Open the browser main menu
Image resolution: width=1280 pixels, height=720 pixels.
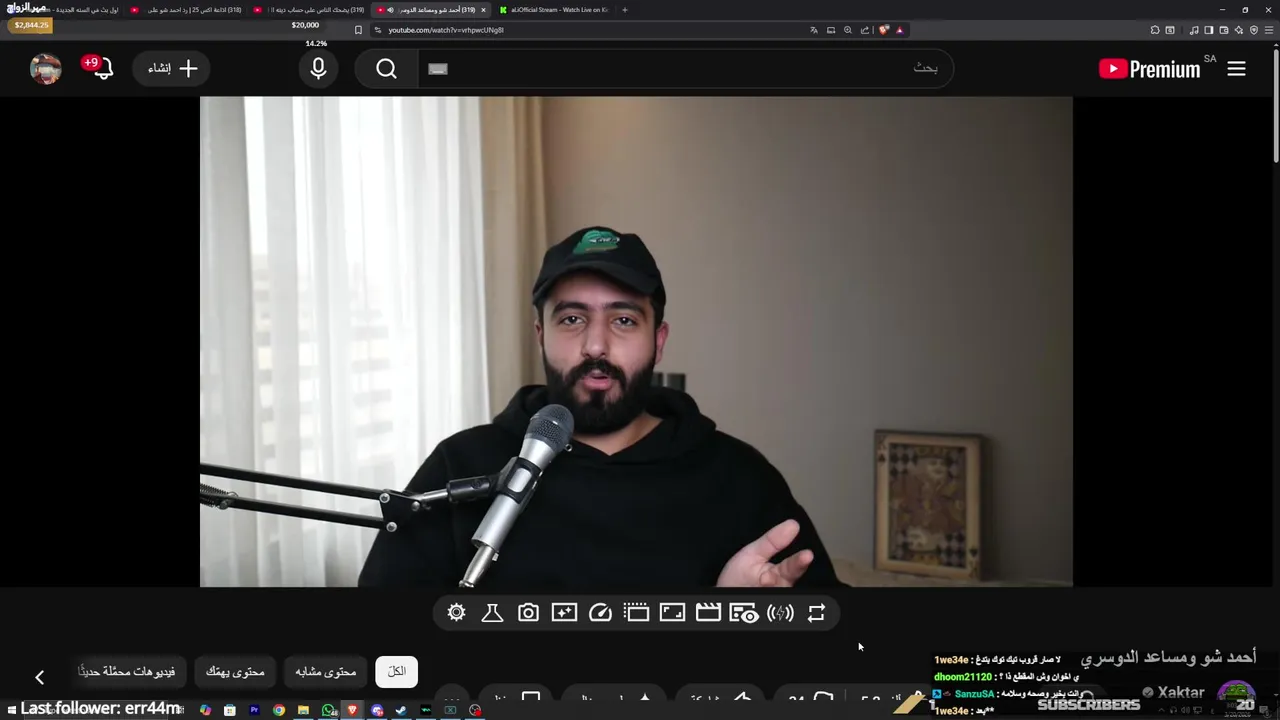[1269, 30]
